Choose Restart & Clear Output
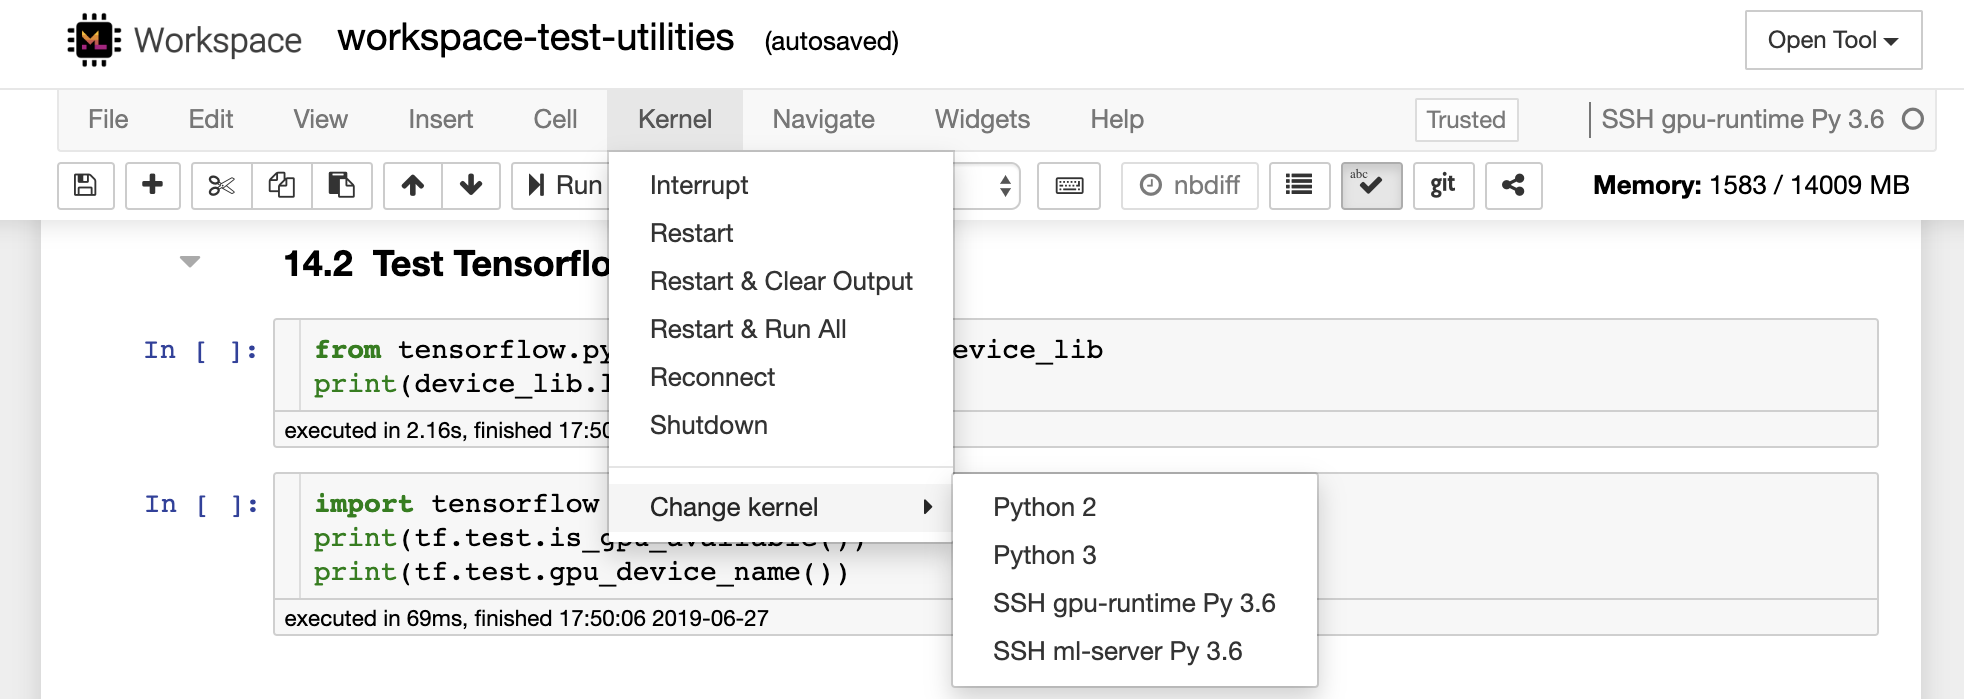This screenshot has width=1964, height=699. pos(781,281)
